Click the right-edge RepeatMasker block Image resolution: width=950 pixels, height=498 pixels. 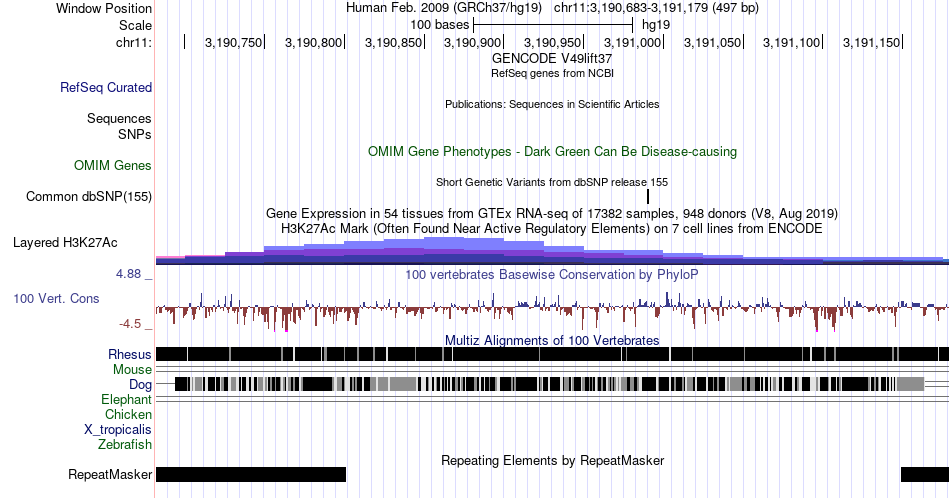(x=925, y=474)
